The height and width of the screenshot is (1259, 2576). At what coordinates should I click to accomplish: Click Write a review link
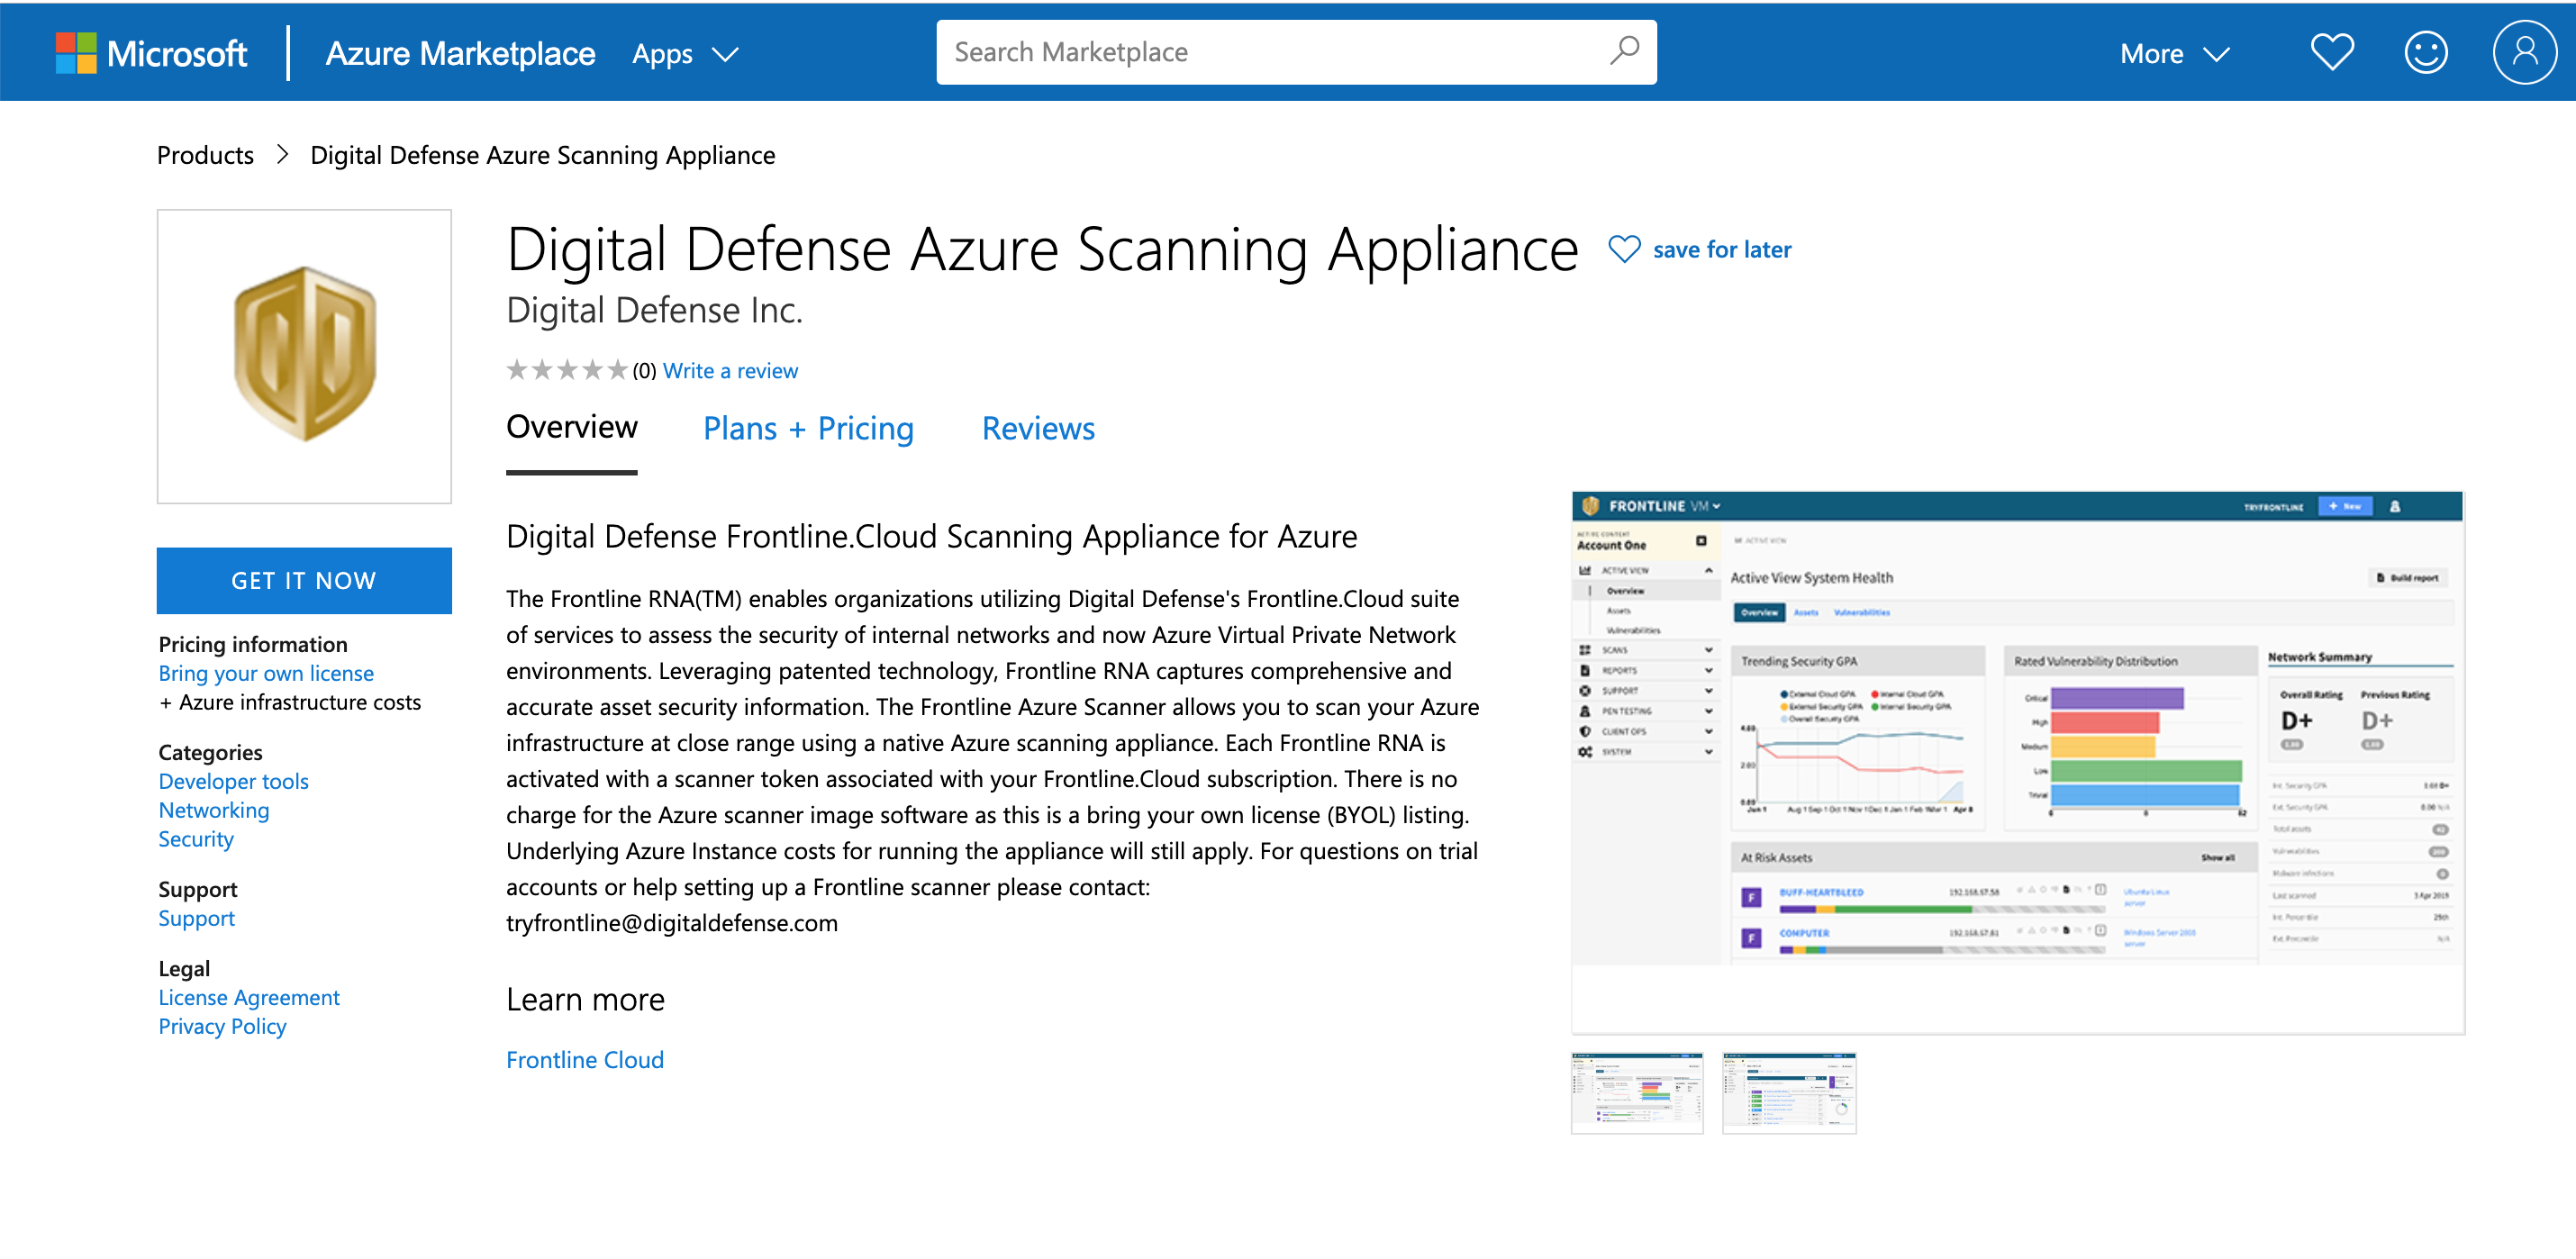[x=730, y=370]
